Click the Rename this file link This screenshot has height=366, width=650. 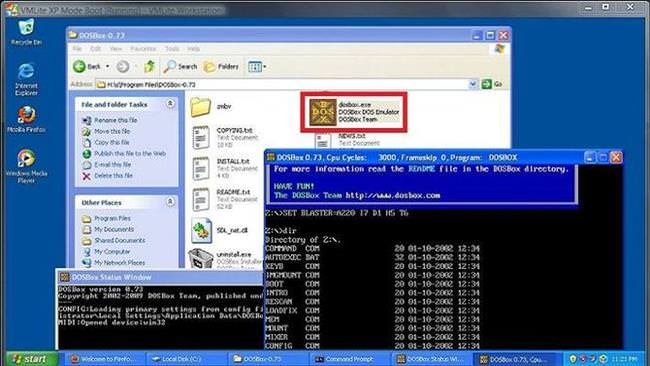(x=116, y=120)
